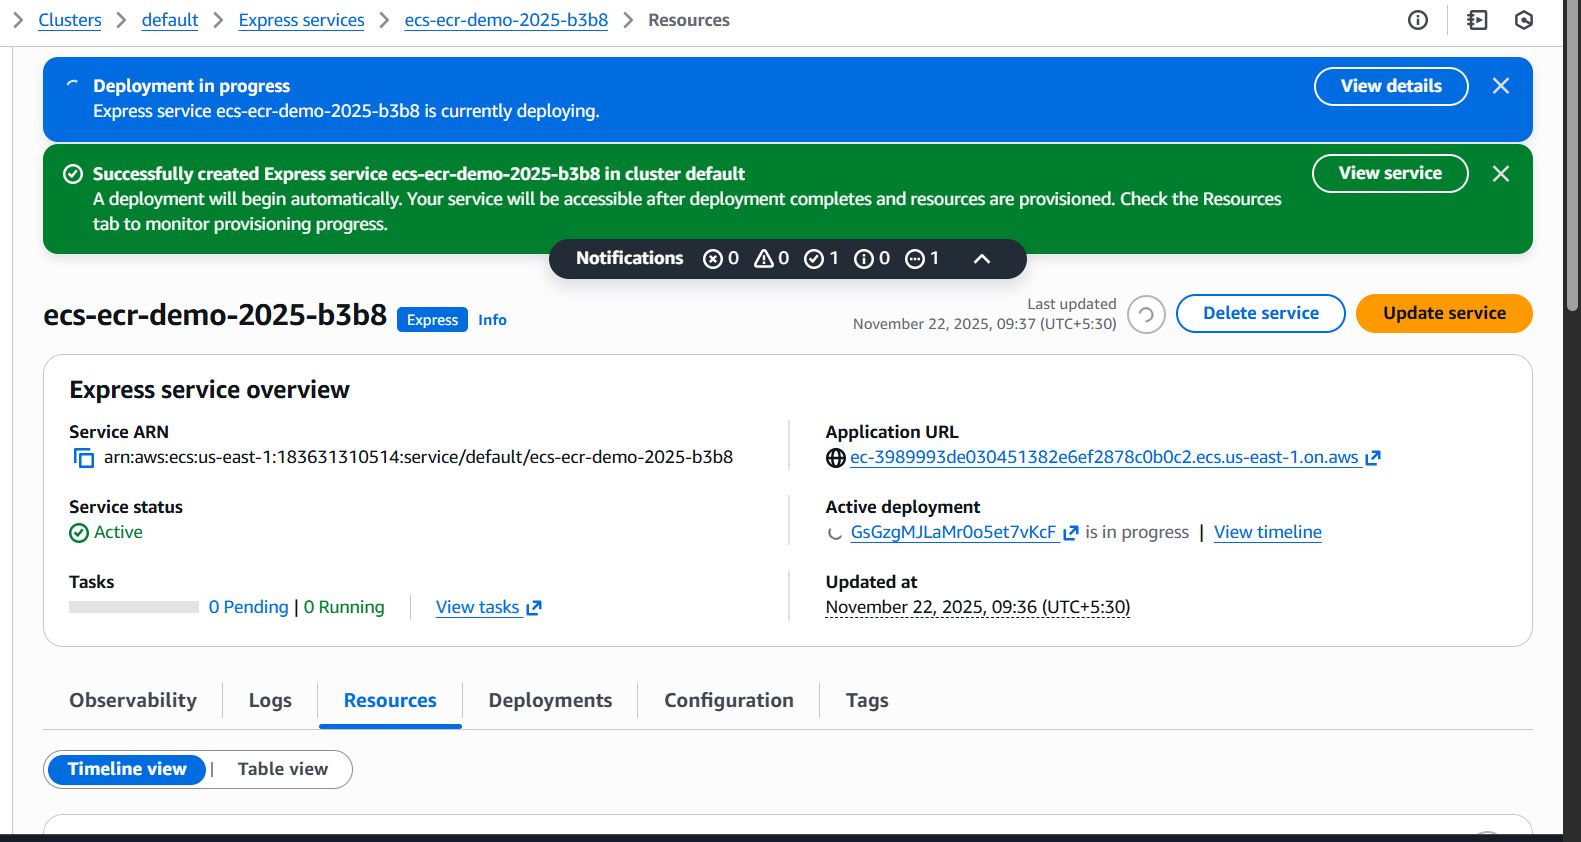The width and height of the screenshot is (1581, 842).
Task: Expand navigation with the left chevron arrow
Action: (17, 20)
